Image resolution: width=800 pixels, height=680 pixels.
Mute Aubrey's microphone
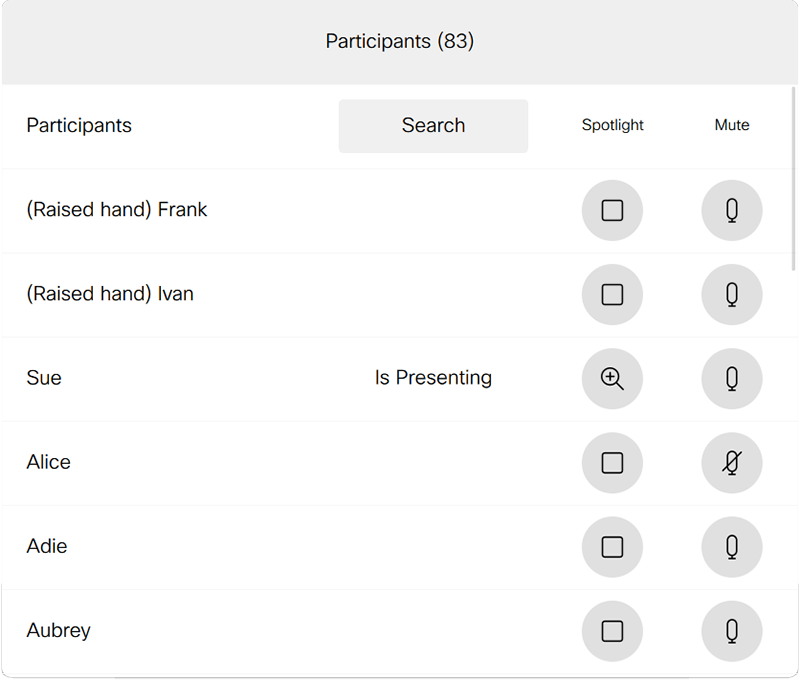(x=732, y=630)
